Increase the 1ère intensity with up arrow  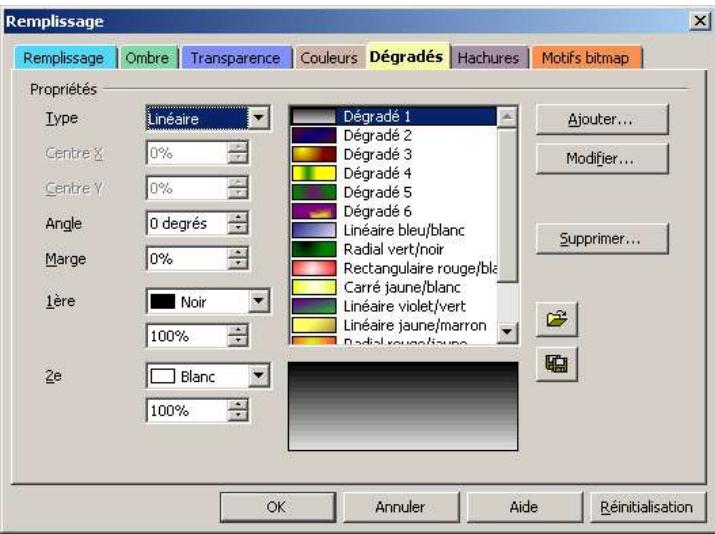point(238,330)
